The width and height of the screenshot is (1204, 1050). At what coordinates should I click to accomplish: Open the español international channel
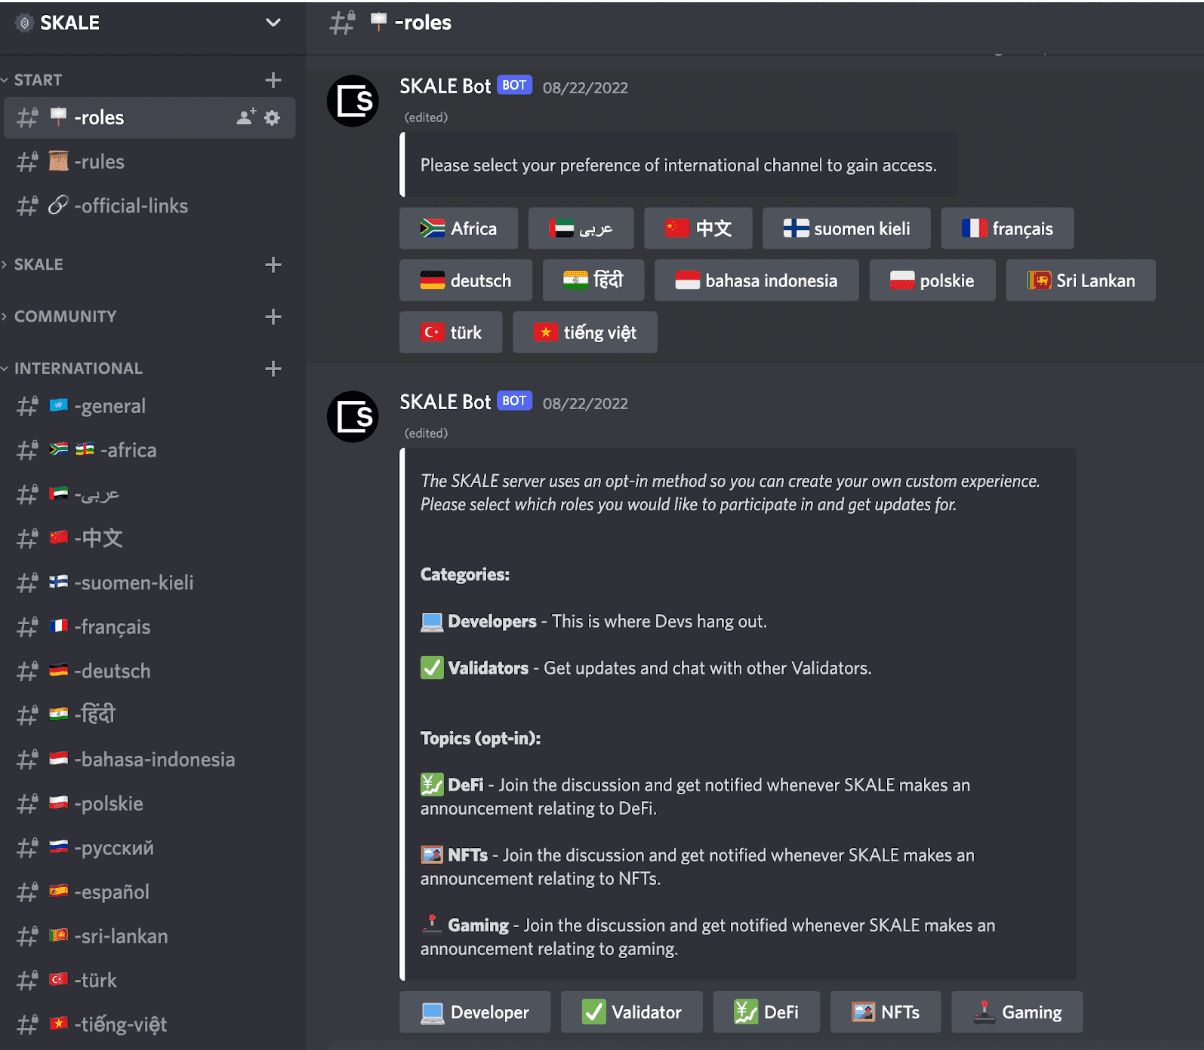[x=111, y=892]
